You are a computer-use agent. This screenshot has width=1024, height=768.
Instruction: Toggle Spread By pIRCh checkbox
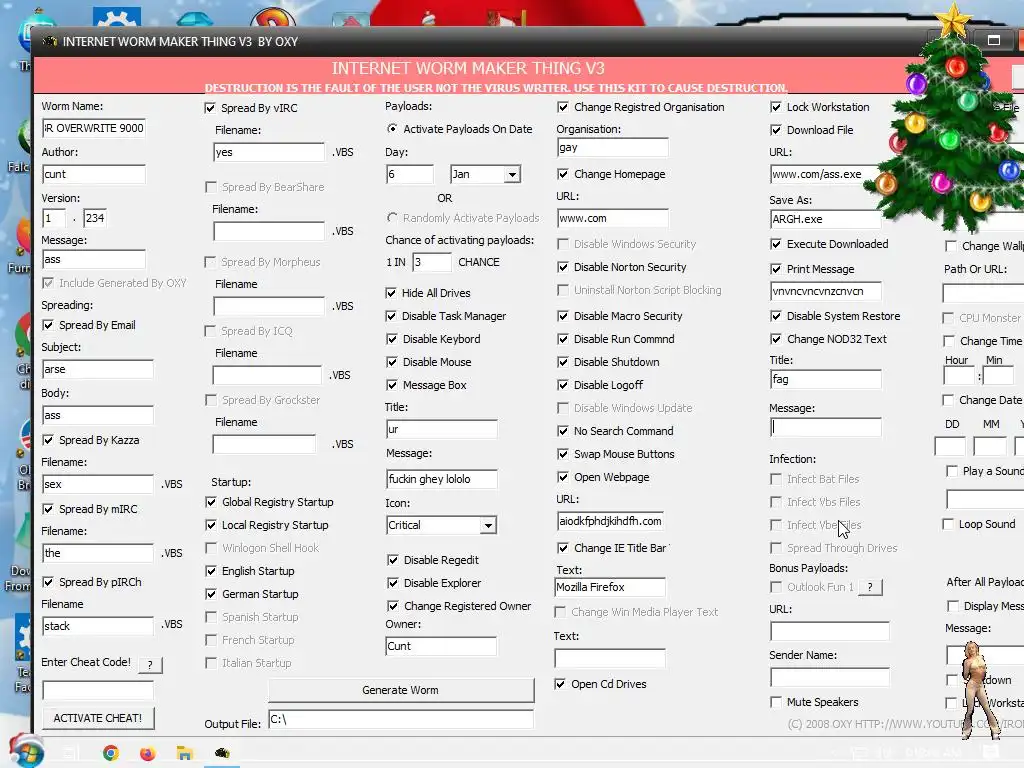pyautogui.click(x=48, y=582)
